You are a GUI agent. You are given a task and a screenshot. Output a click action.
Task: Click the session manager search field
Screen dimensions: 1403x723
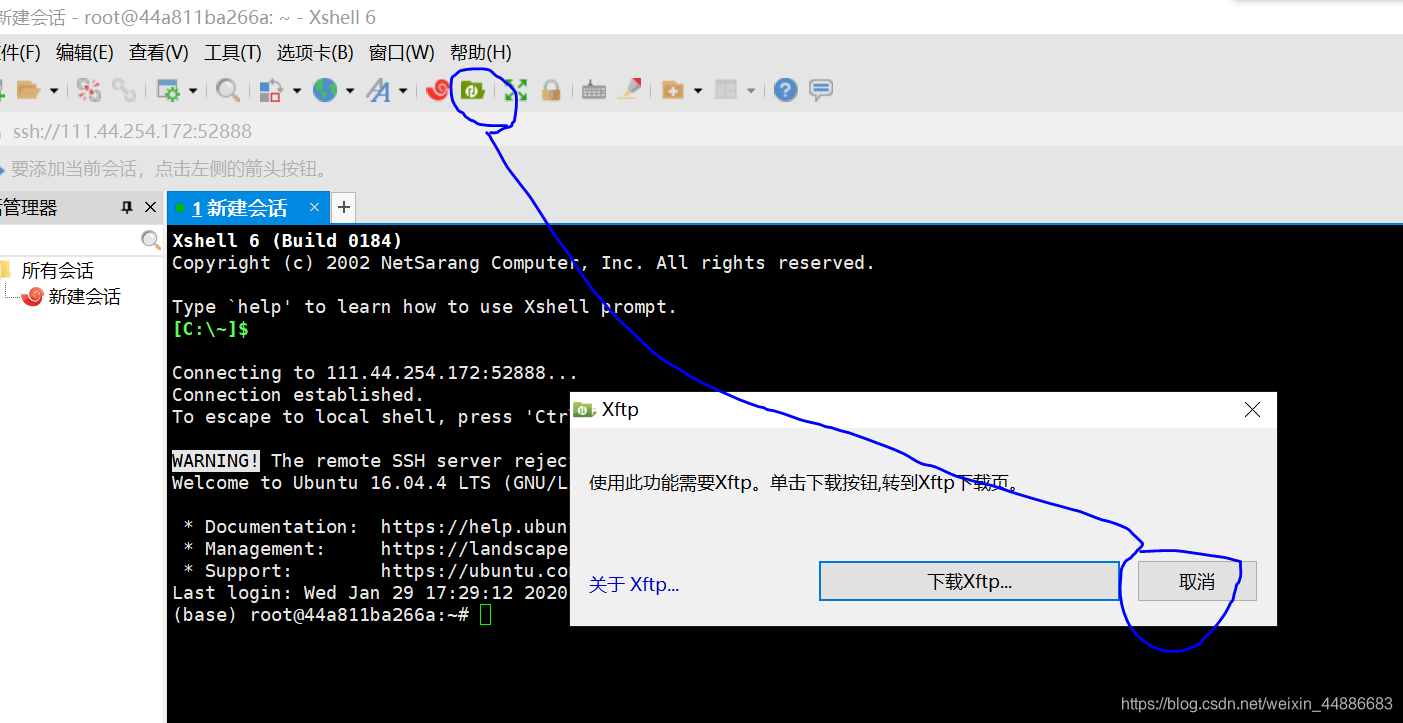pos(70,240)
